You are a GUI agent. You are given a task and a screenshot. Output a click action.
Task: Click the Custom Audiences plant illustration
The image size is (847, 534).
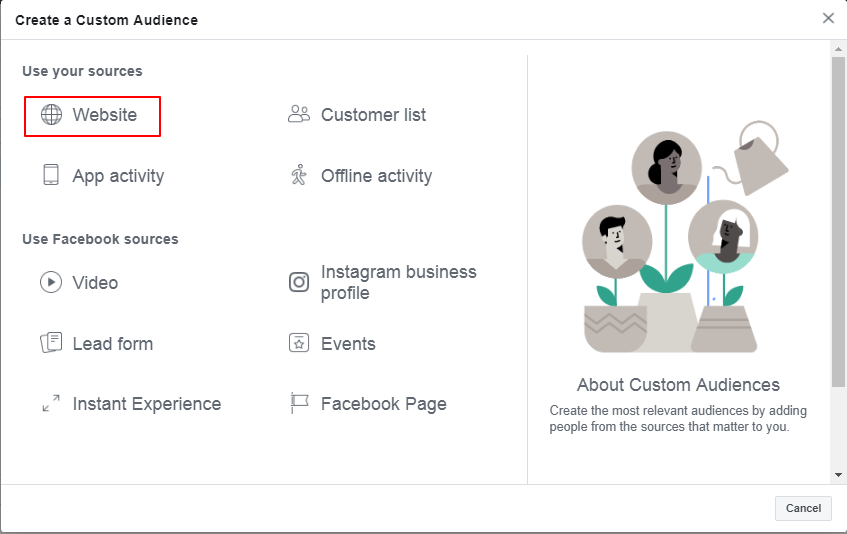685,238
